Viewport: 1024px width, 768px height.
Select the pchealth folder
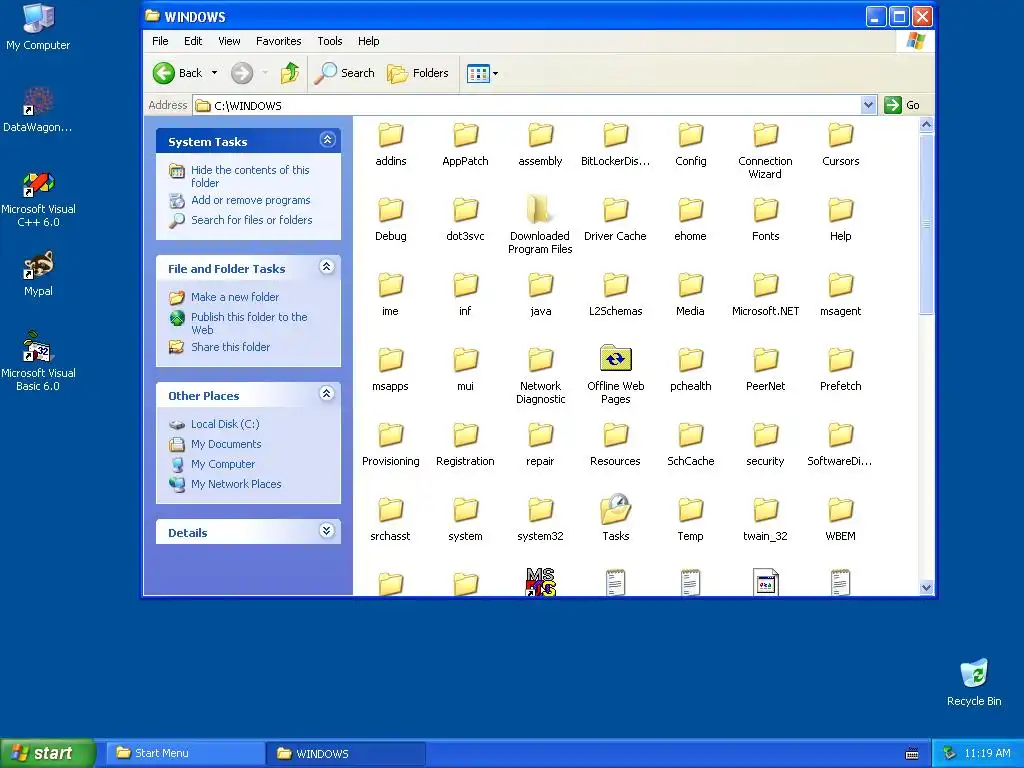tap(690, 370)
